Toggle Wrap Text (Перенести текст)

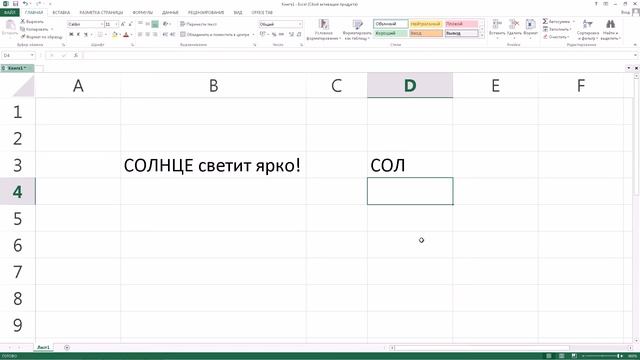tap(198, 24)
